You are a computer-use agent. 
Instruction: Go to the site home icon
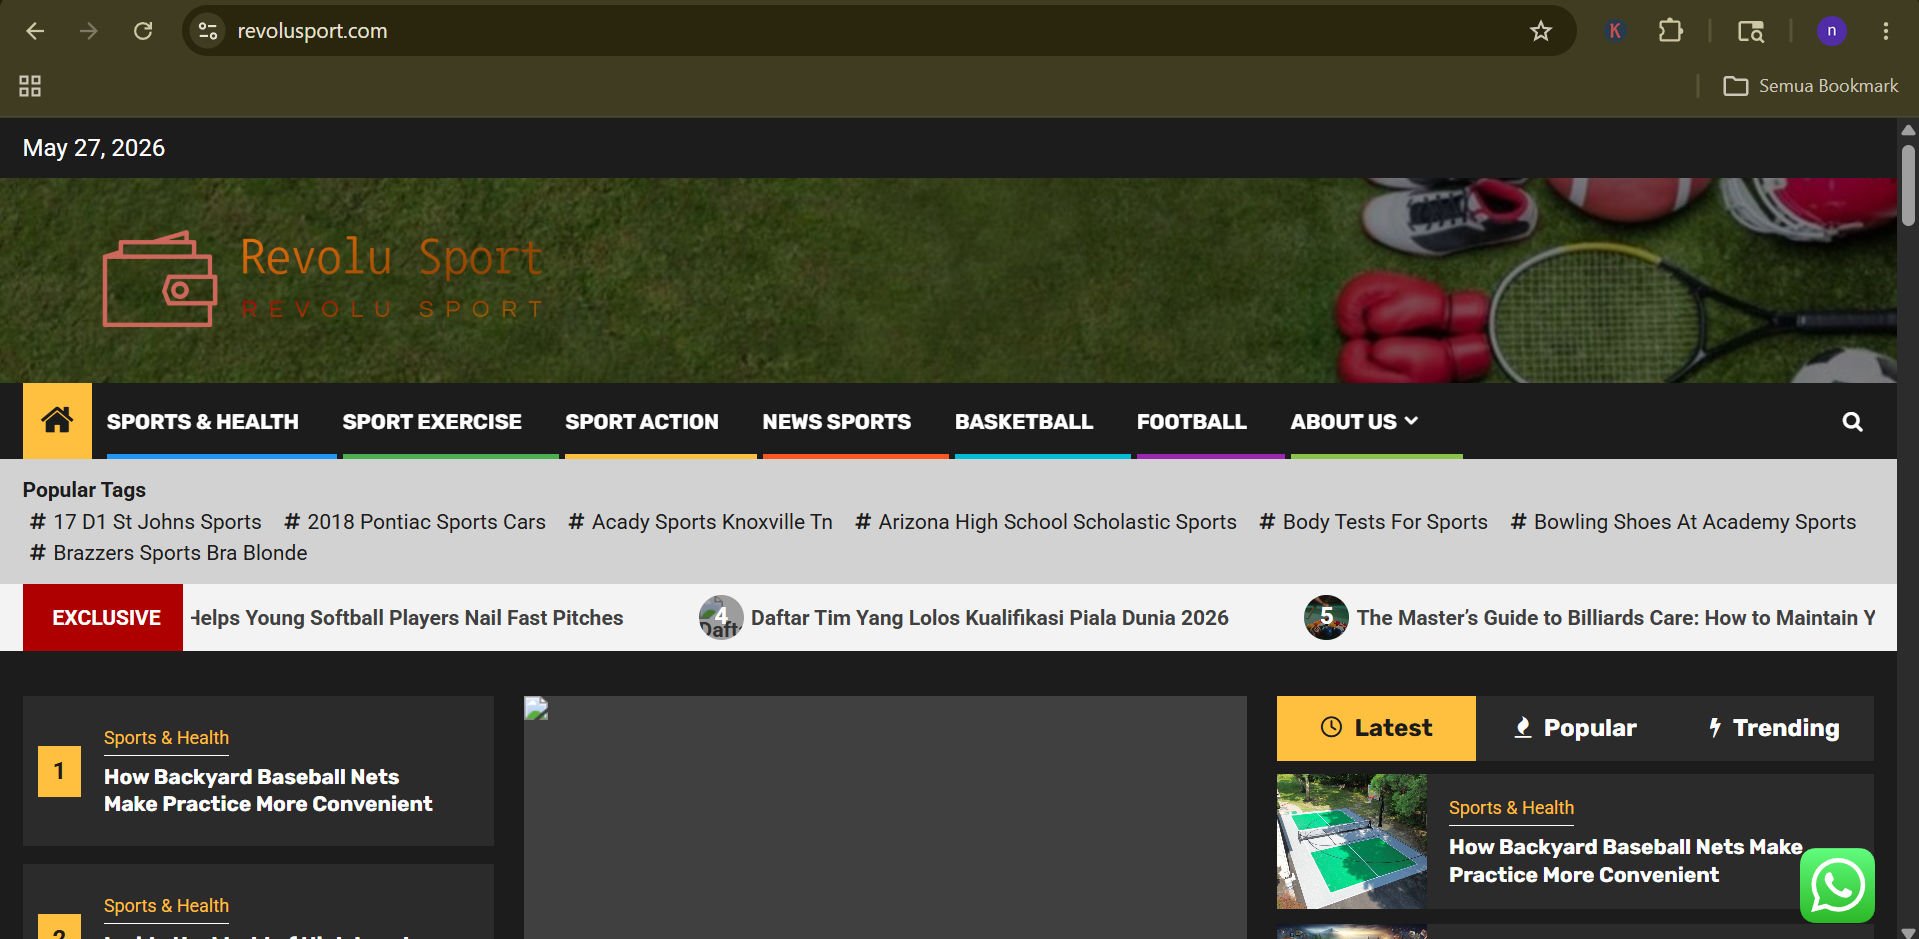coord(57,421)
